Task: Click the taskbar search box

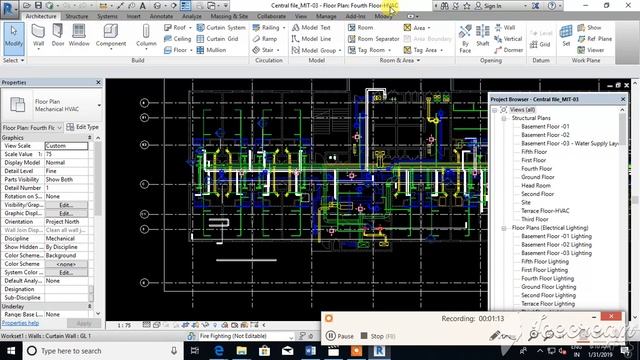Action: click(102, 351)
